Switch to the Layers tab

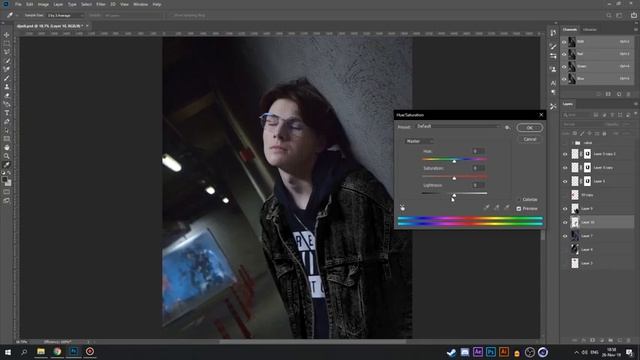pyautogui.click(x=568, y=104)
